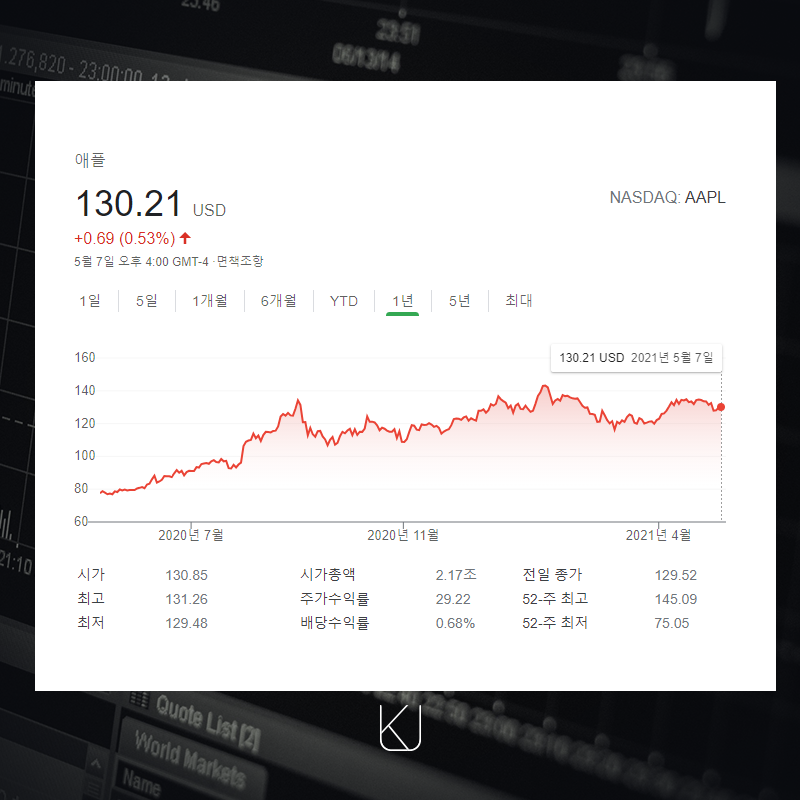This screenshot has height=800, width=800.
Task: Click the red up-arrow price change icon
Action: point(185,238)
